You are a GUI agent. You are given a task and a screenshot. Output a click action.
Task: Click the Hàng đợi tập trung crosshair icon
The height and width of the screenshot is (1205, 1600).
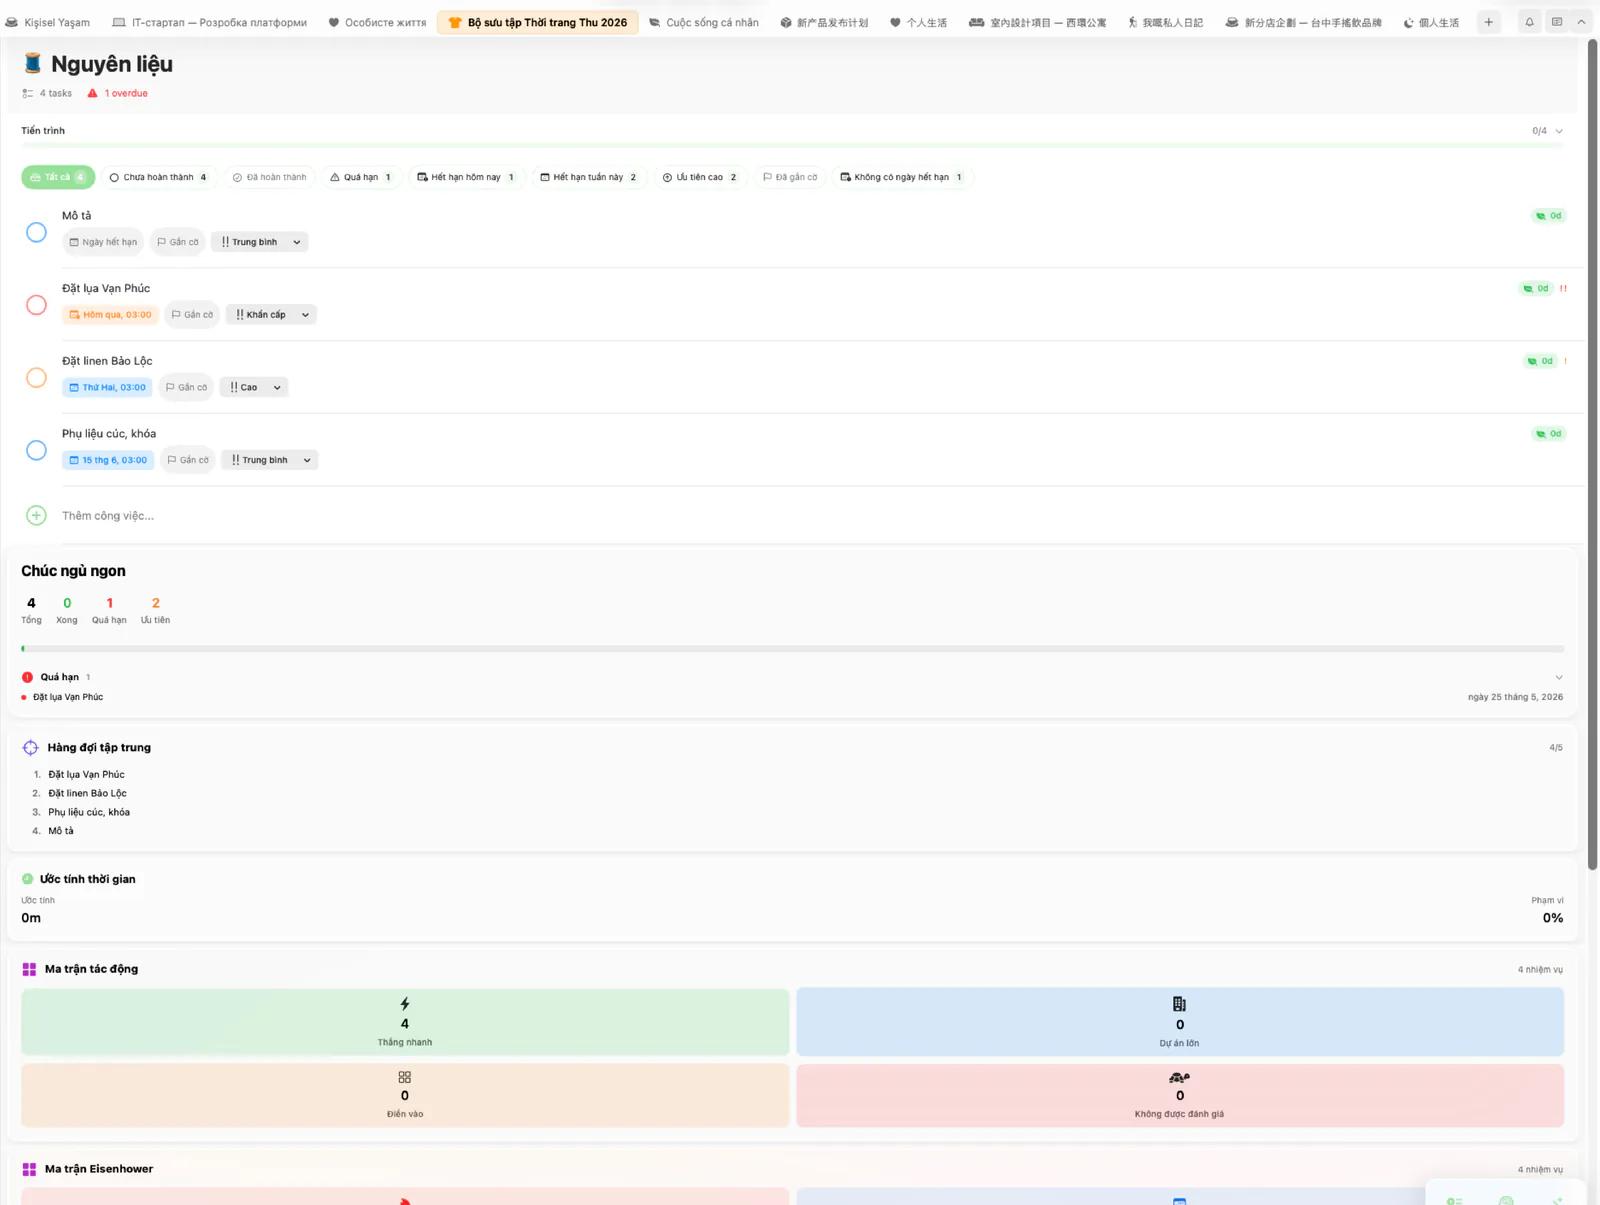pos(30,747)
